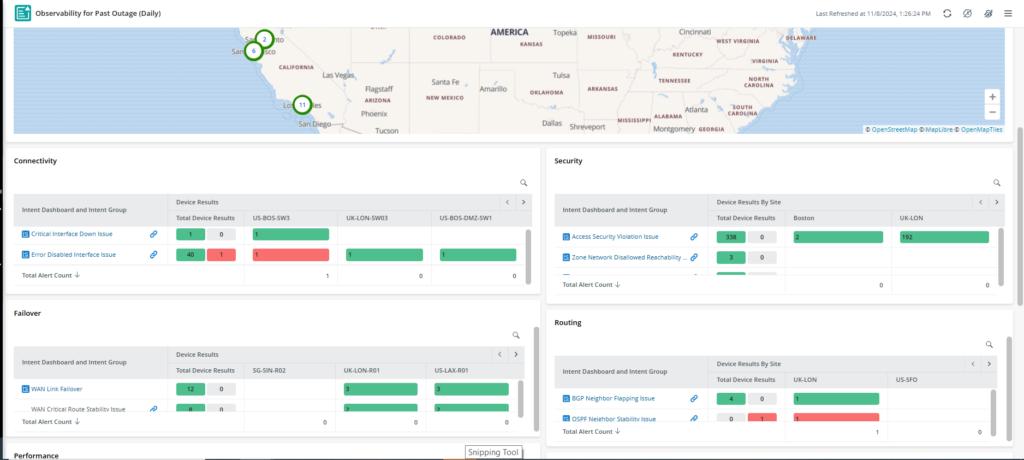Click link icon beside Access Security Violation Issue
Screen dimensions: 1024x460
coord(694,237)
